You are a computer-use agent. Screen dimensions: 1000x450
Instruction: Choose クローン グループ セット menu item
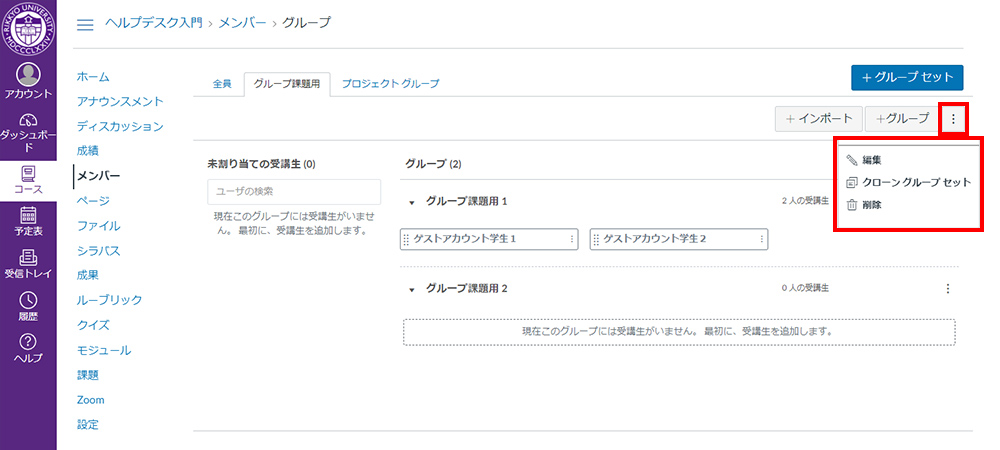point(916,182)
